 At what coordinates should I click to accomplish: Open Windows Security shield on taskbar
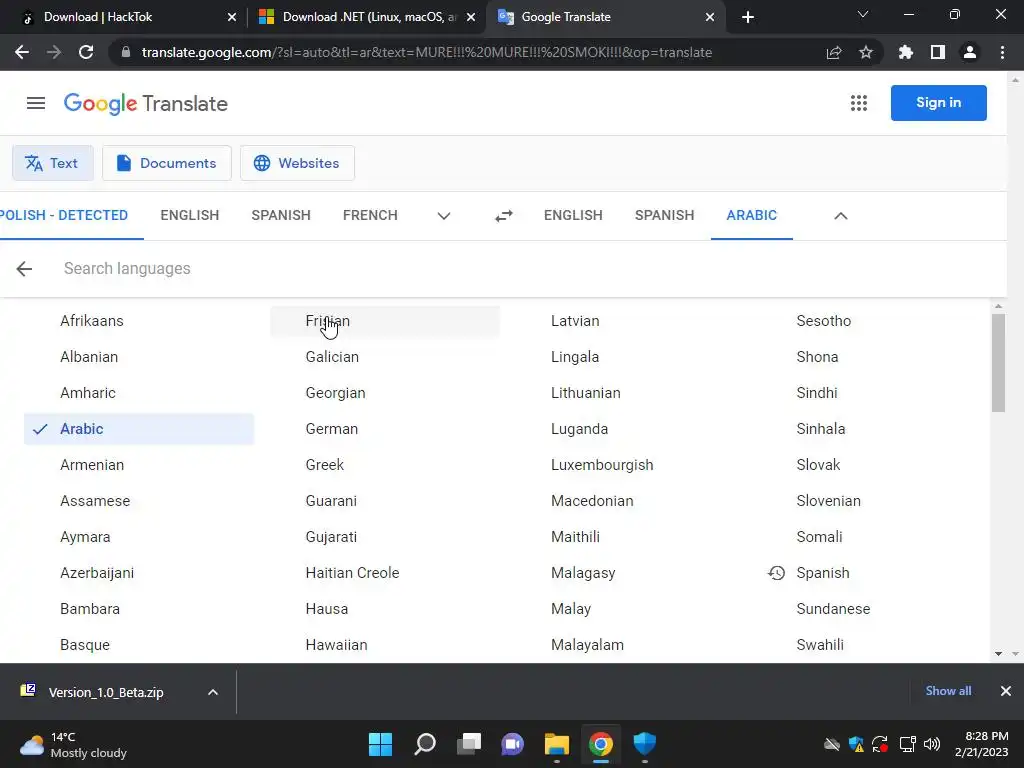tap(645, 744)
